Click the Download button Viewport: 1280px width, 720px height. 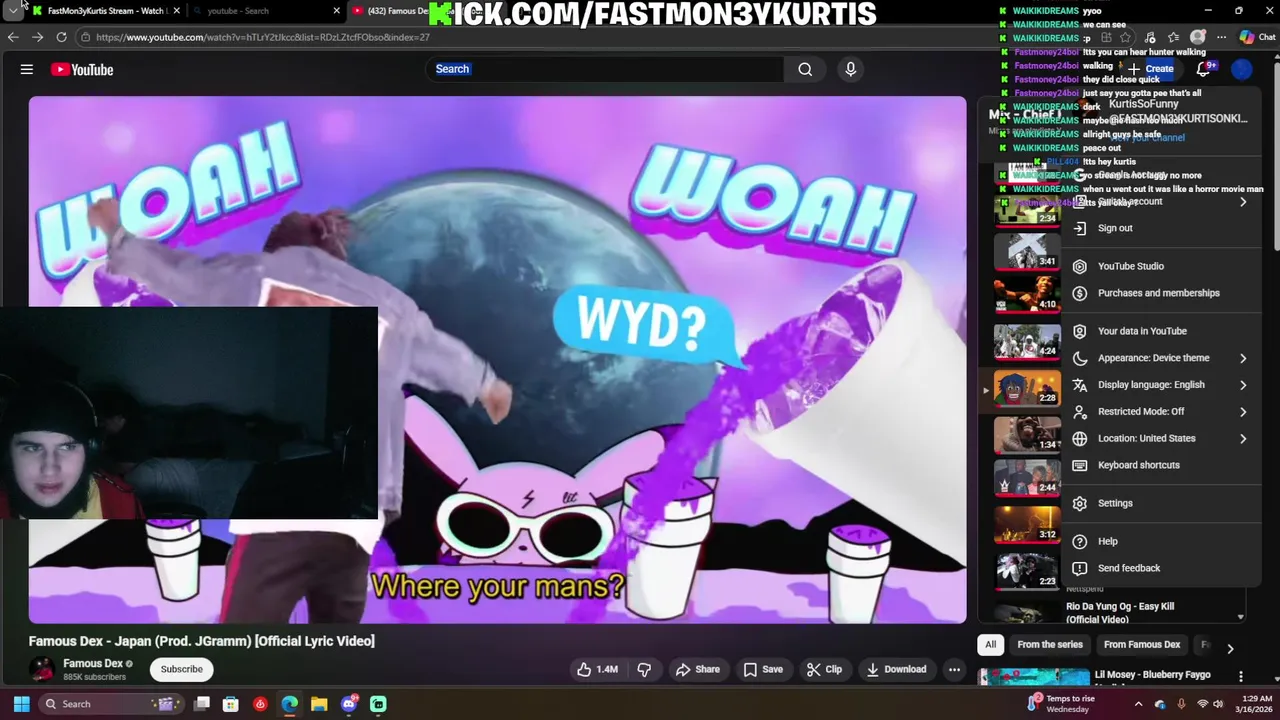pos(896,669)
